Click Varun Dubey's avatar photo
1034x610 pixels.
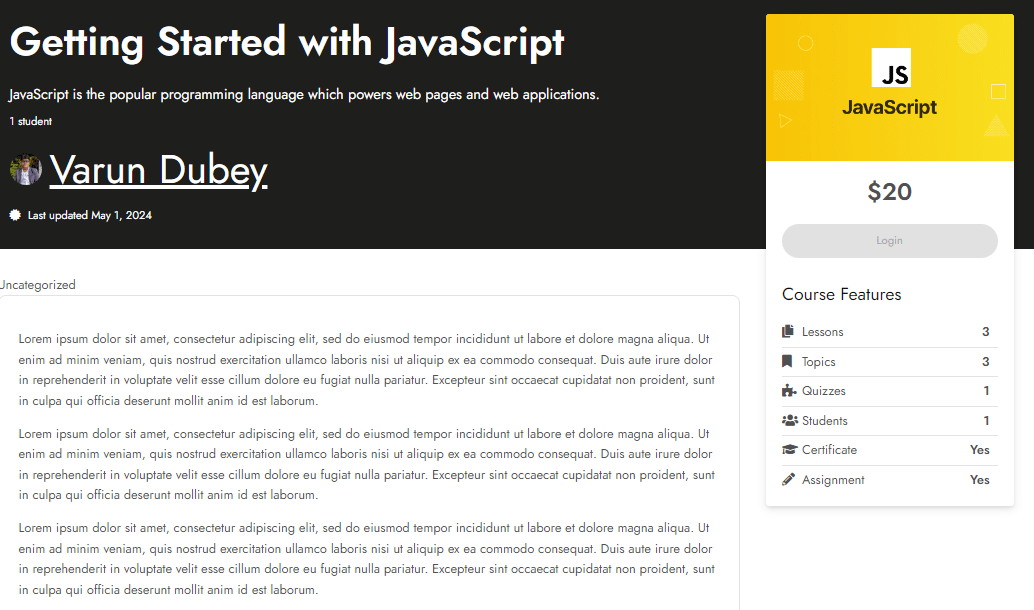26,170
